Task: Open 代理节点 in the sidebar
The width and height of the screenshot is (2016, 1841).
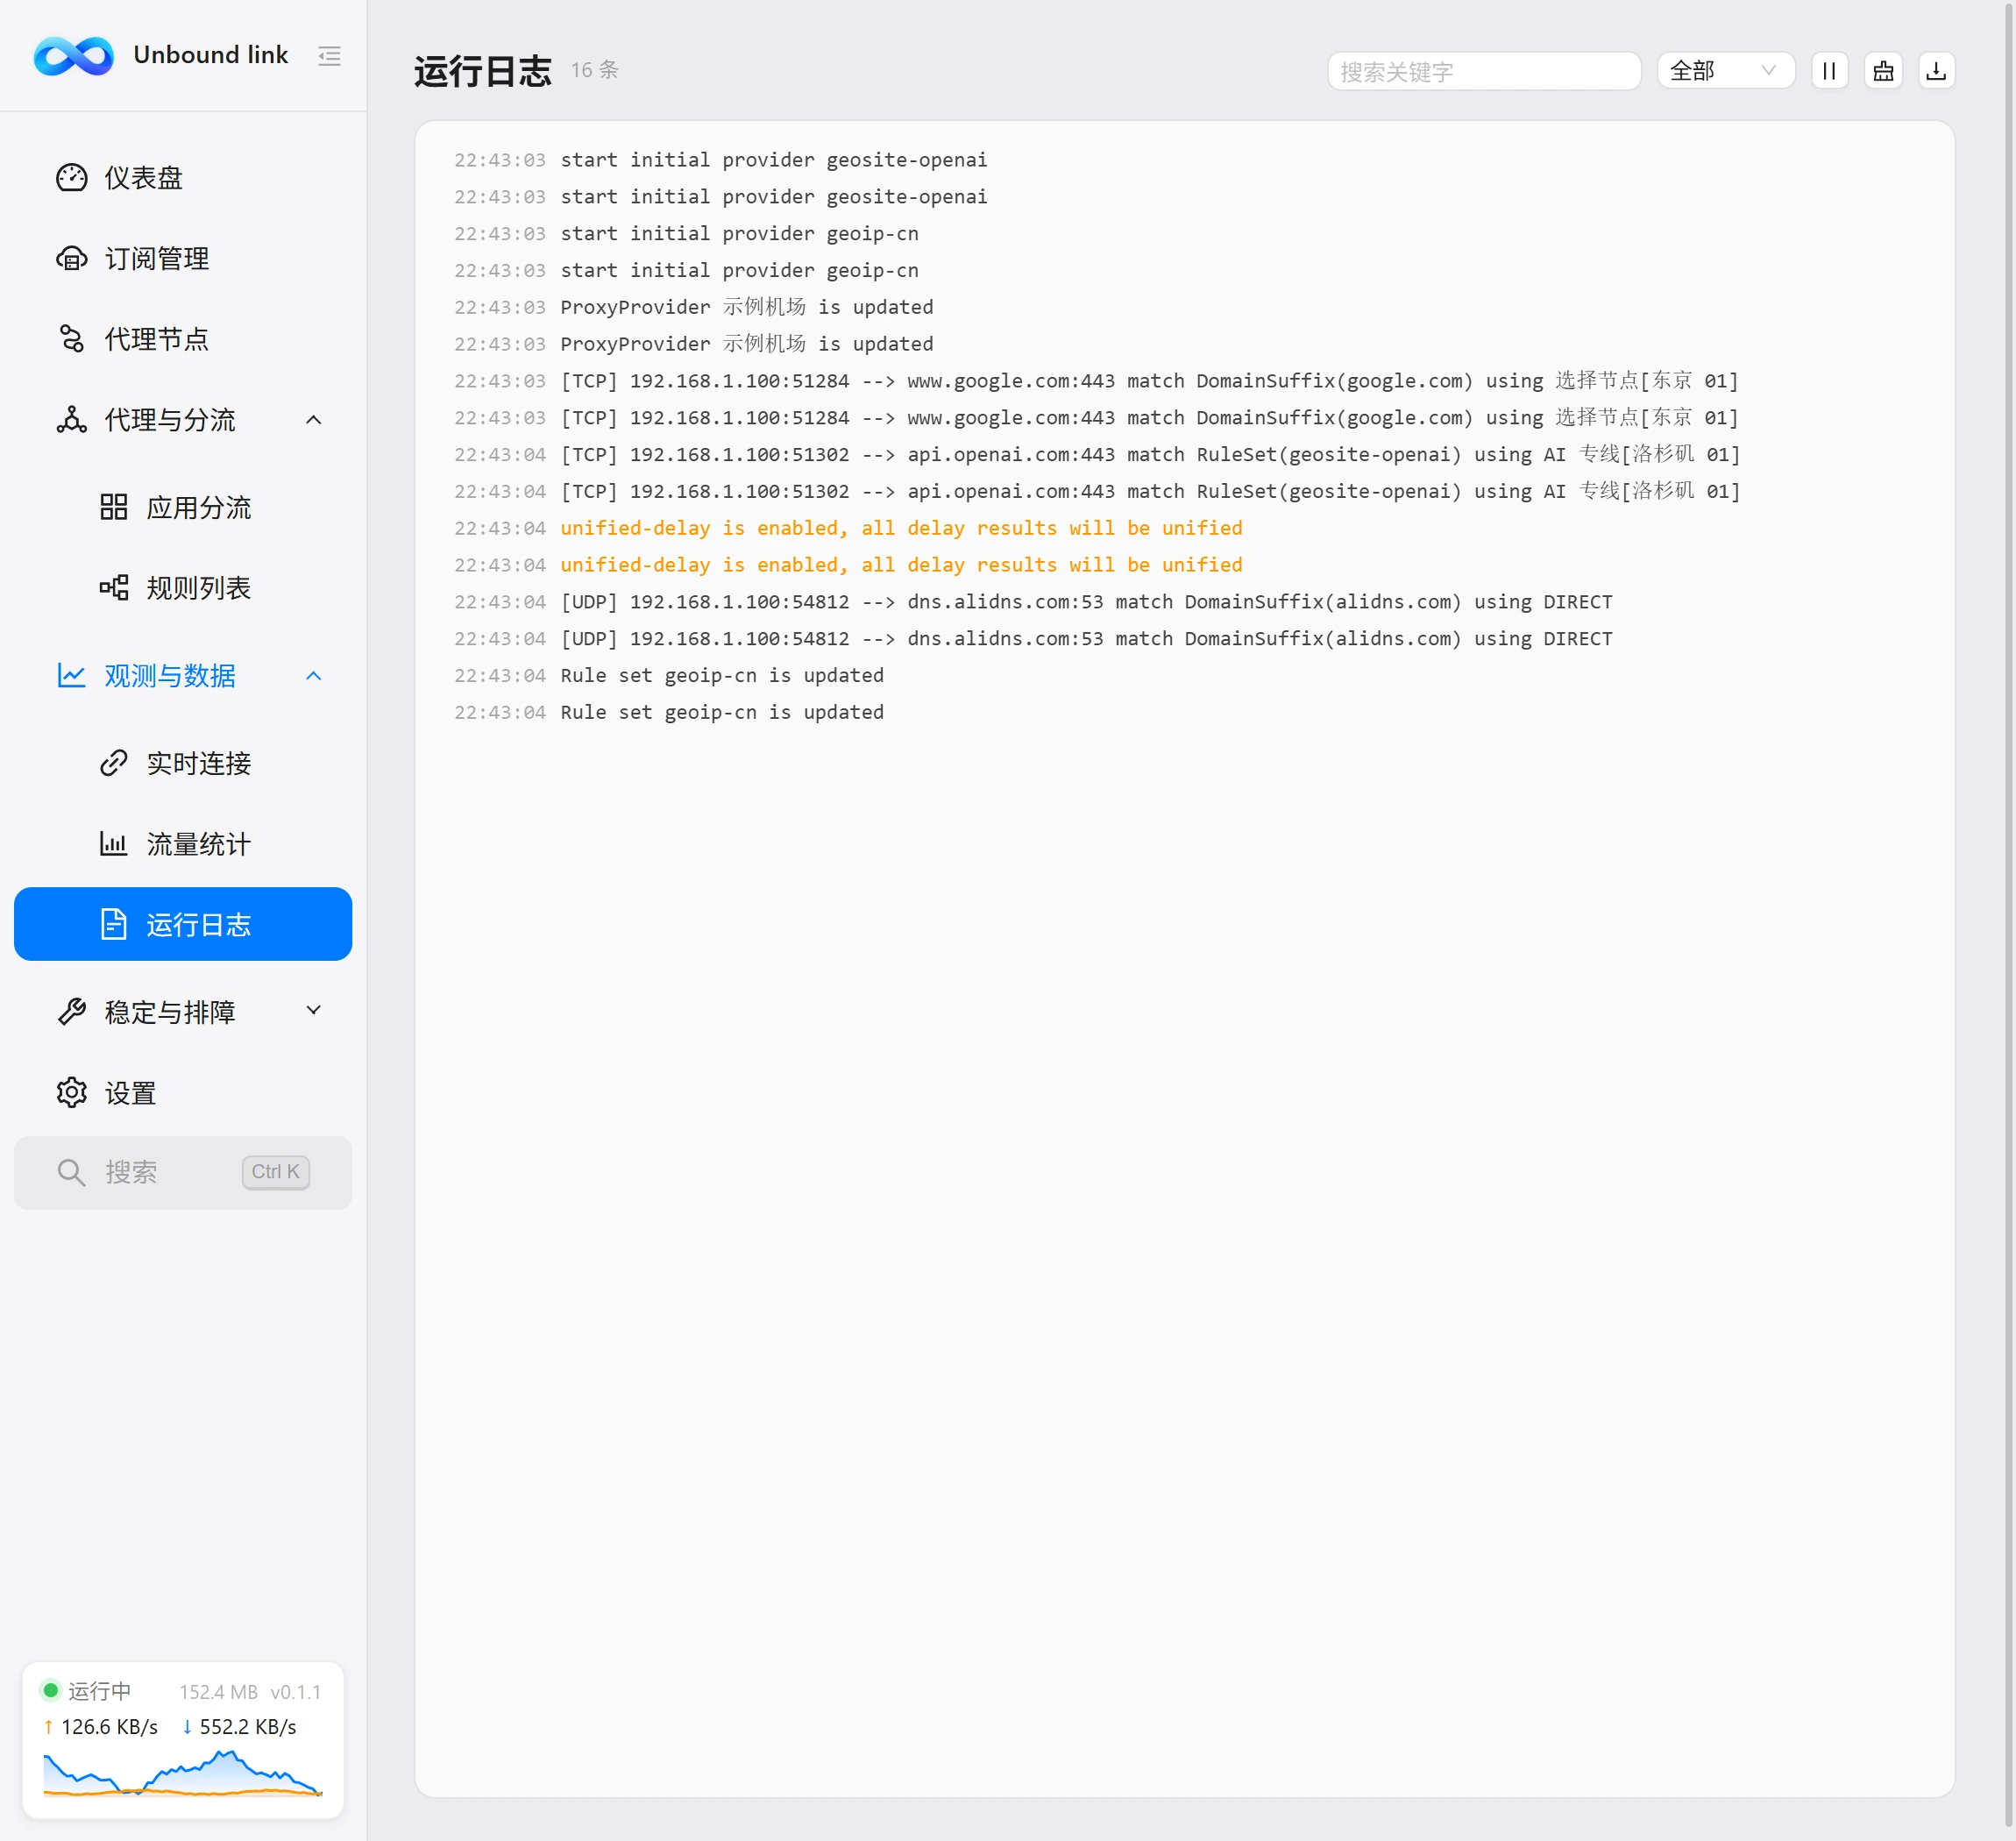Action: pyautogui.click(x=183, y=339)
